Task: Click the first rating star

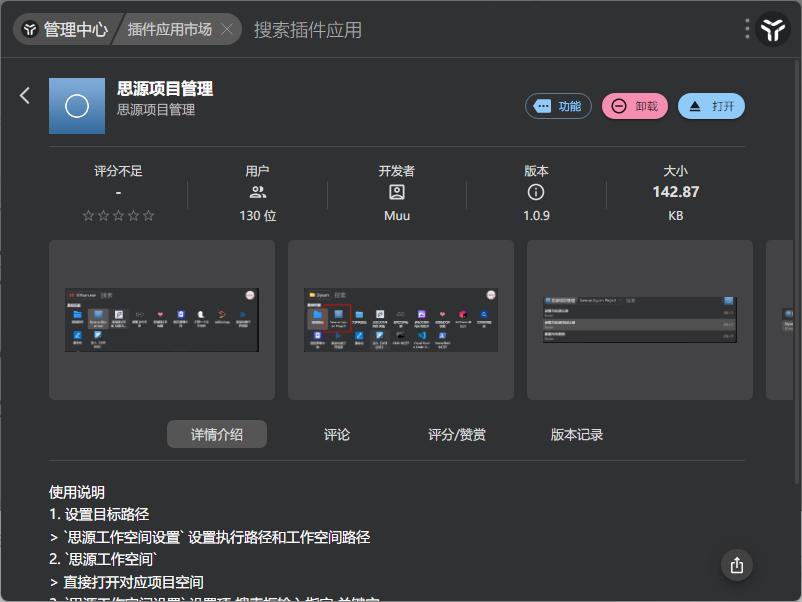Action: 88,216
